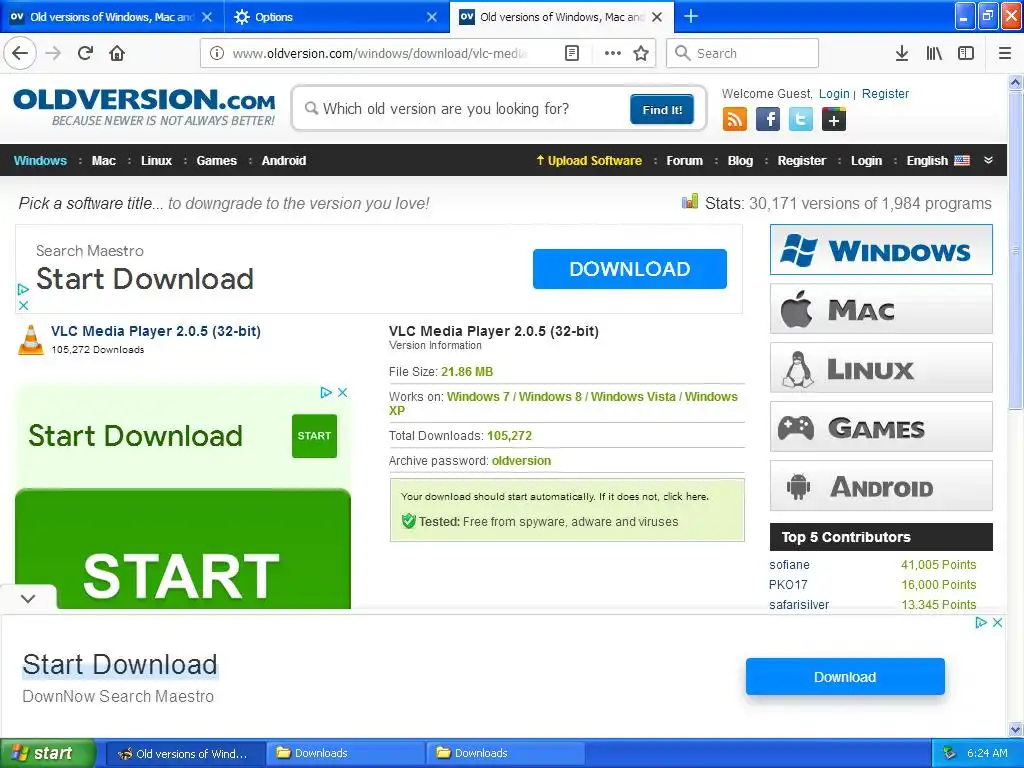Open the Games nav menu item
Viewport: 1024px width, 768px height.
(x=217, y=161)
